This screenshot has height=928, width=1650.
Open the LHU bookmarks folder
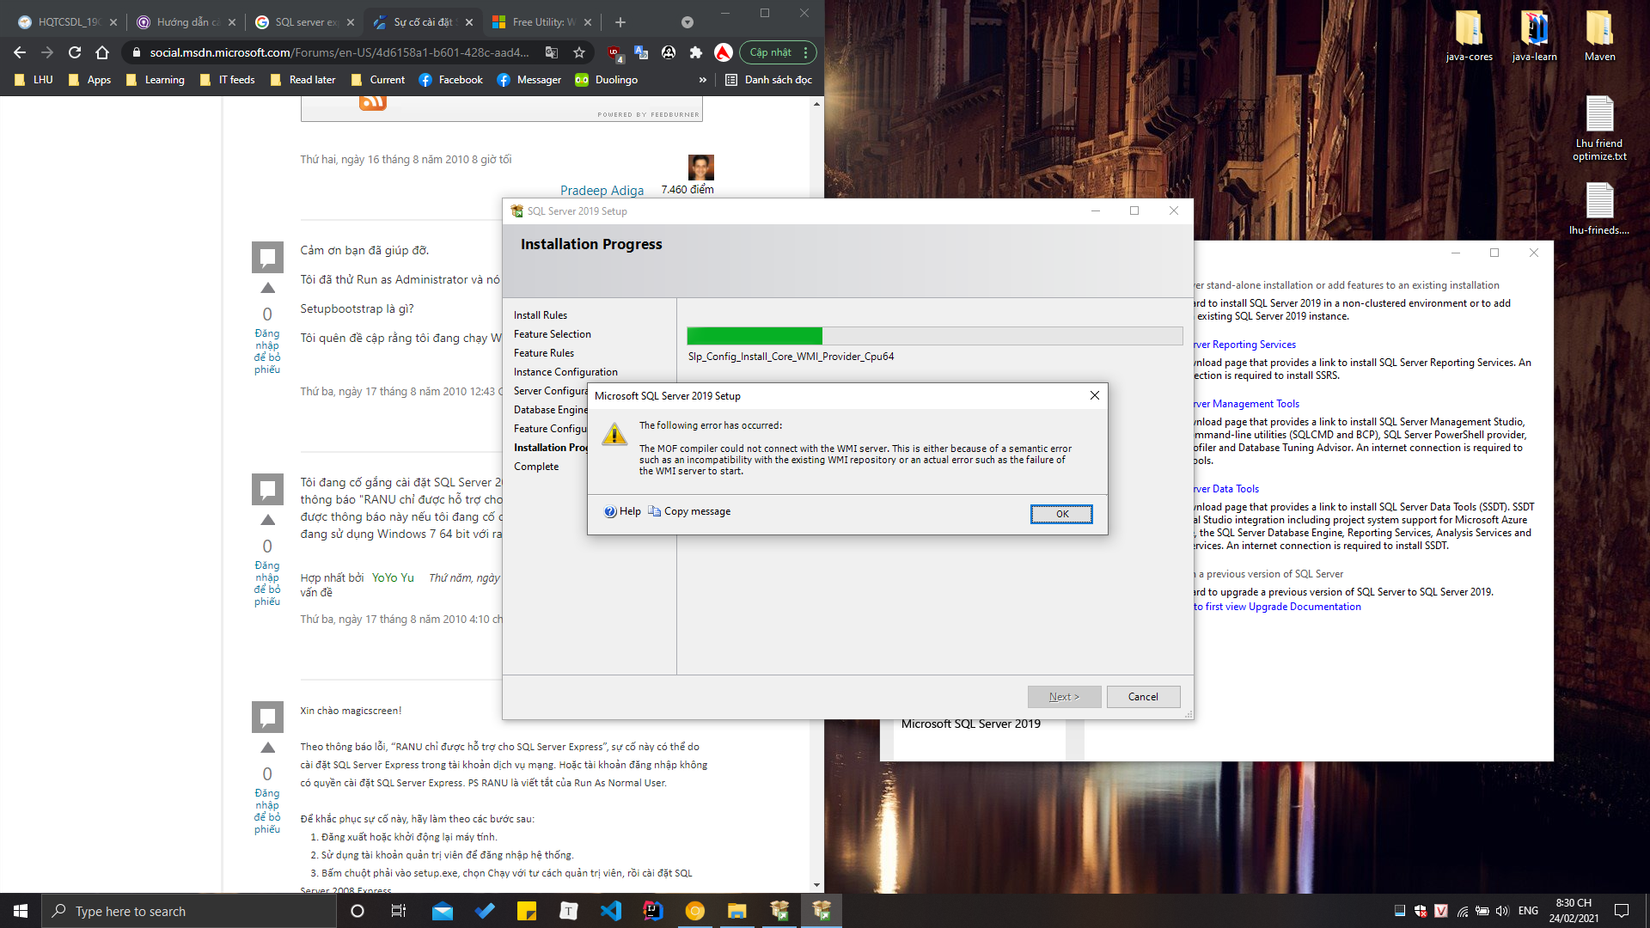click(x=33, y=80)
